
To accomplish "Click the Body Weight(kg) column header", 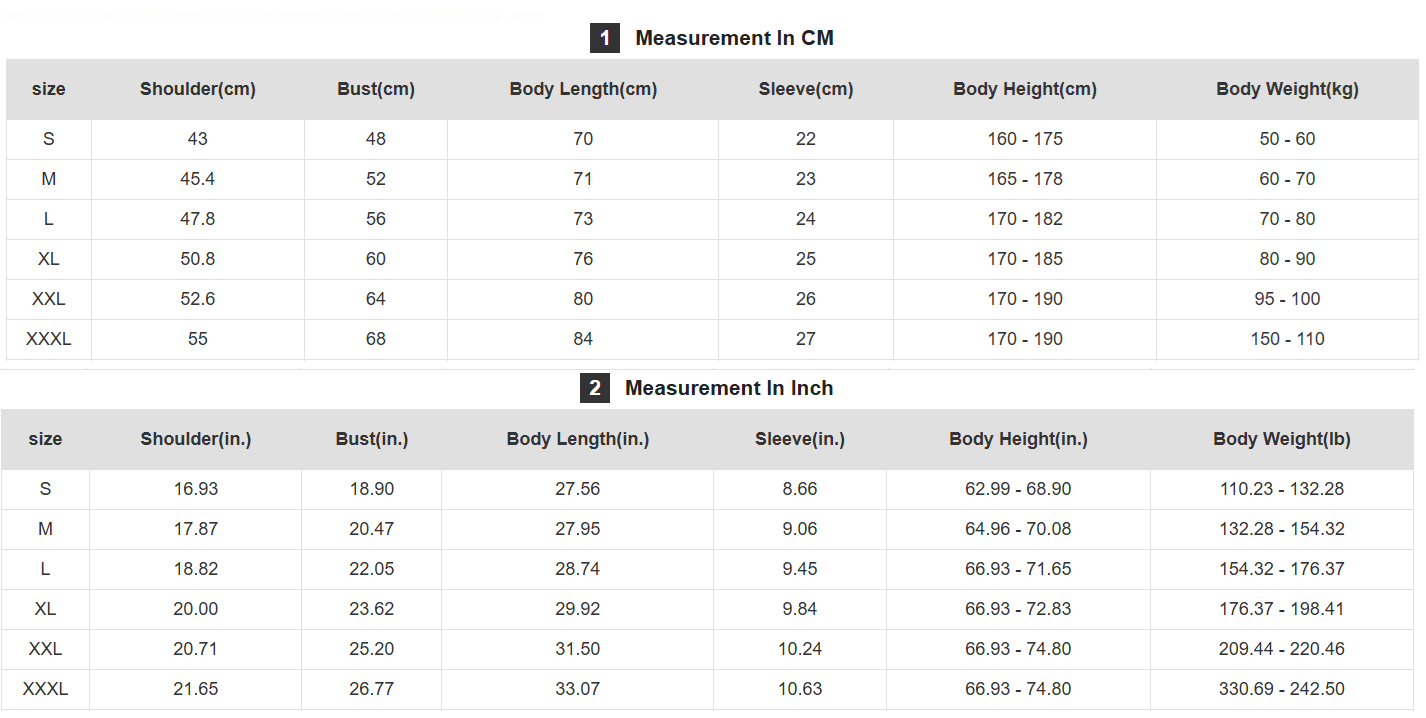I will (x=1287, y=89).
